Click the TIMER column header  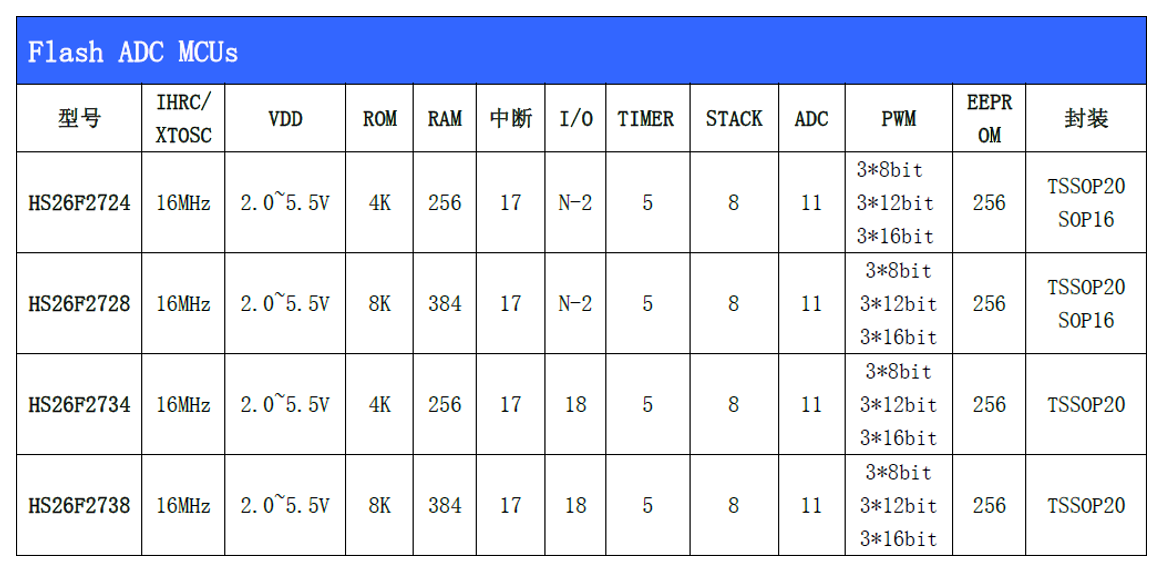point(646,119)
